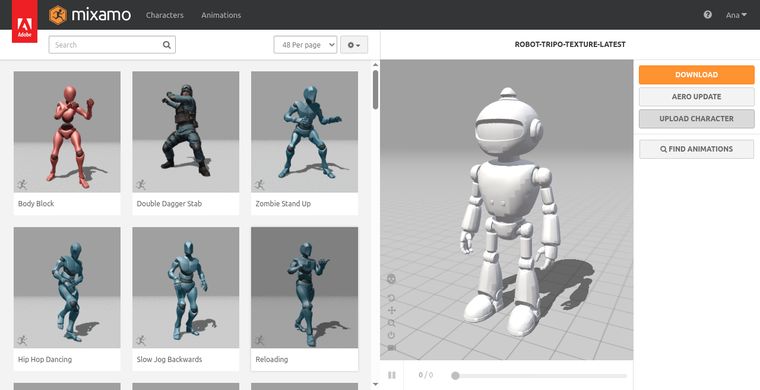Click the animation timeline slider handle
The height and width of the screenshot is (390, 760).
[x=455, y=375]
